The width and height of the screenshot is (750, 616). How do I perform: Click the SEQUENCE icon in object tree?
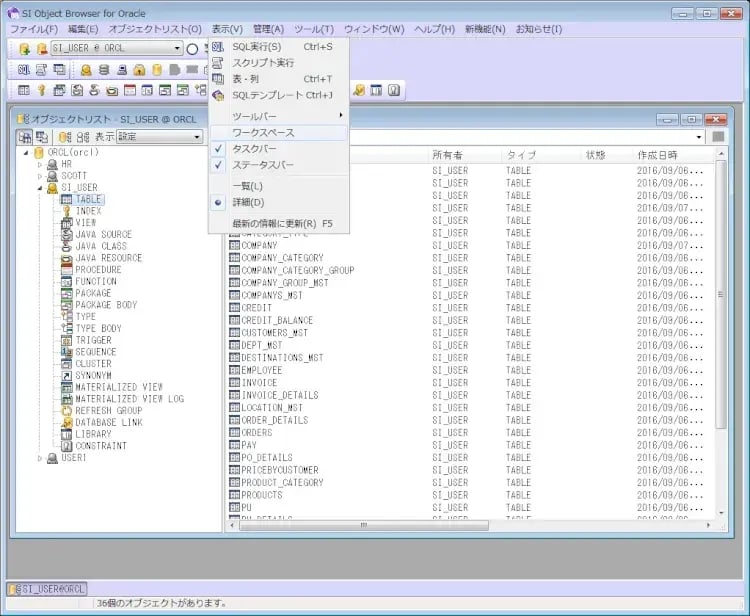(67, 352)
